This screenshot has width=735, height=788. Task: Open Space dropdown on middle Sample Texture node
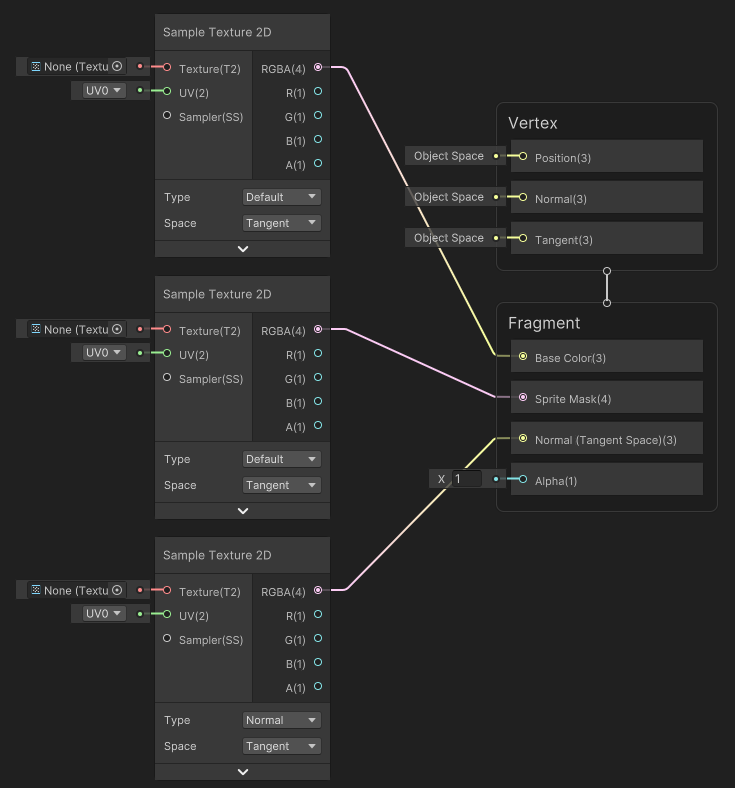282,485
